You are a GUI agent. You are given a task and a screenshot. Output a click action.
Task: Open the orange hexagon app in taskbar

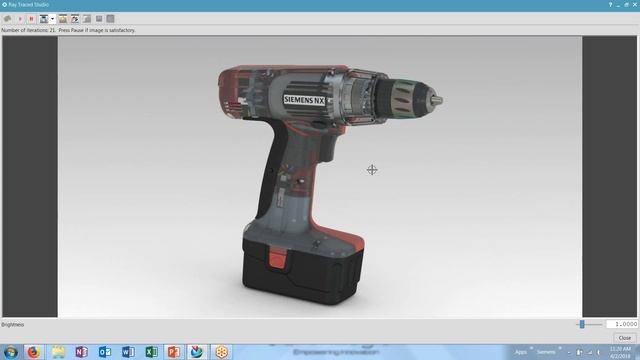point(221,352)
